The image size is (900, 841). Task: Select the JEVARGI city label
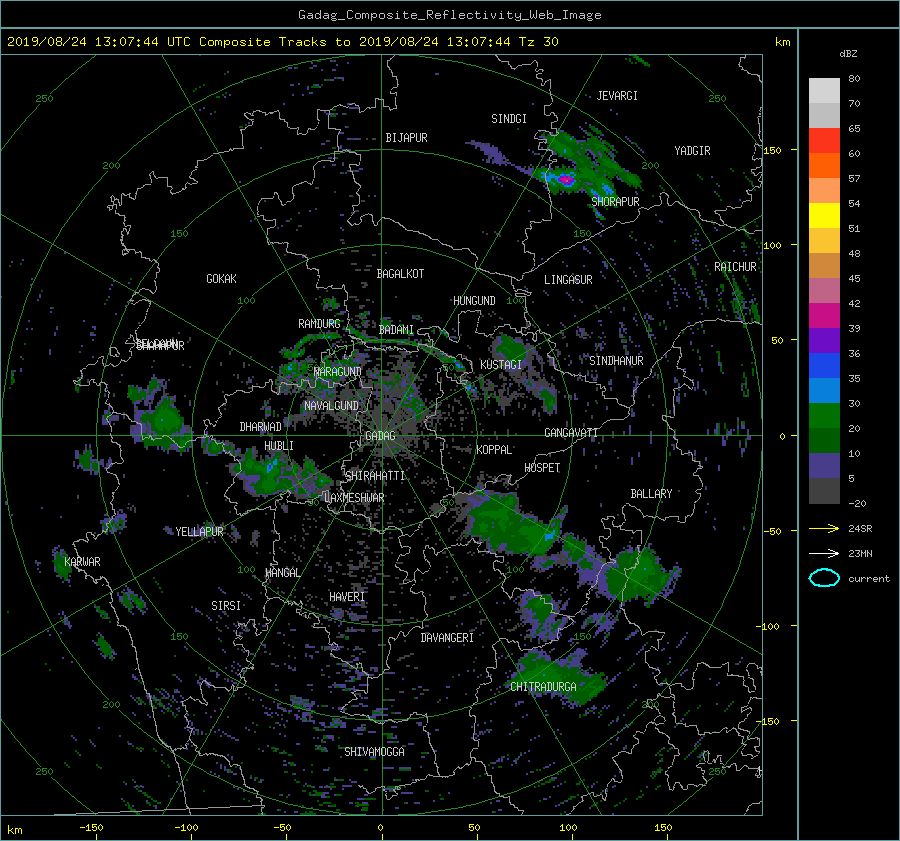tap(617, 96)
